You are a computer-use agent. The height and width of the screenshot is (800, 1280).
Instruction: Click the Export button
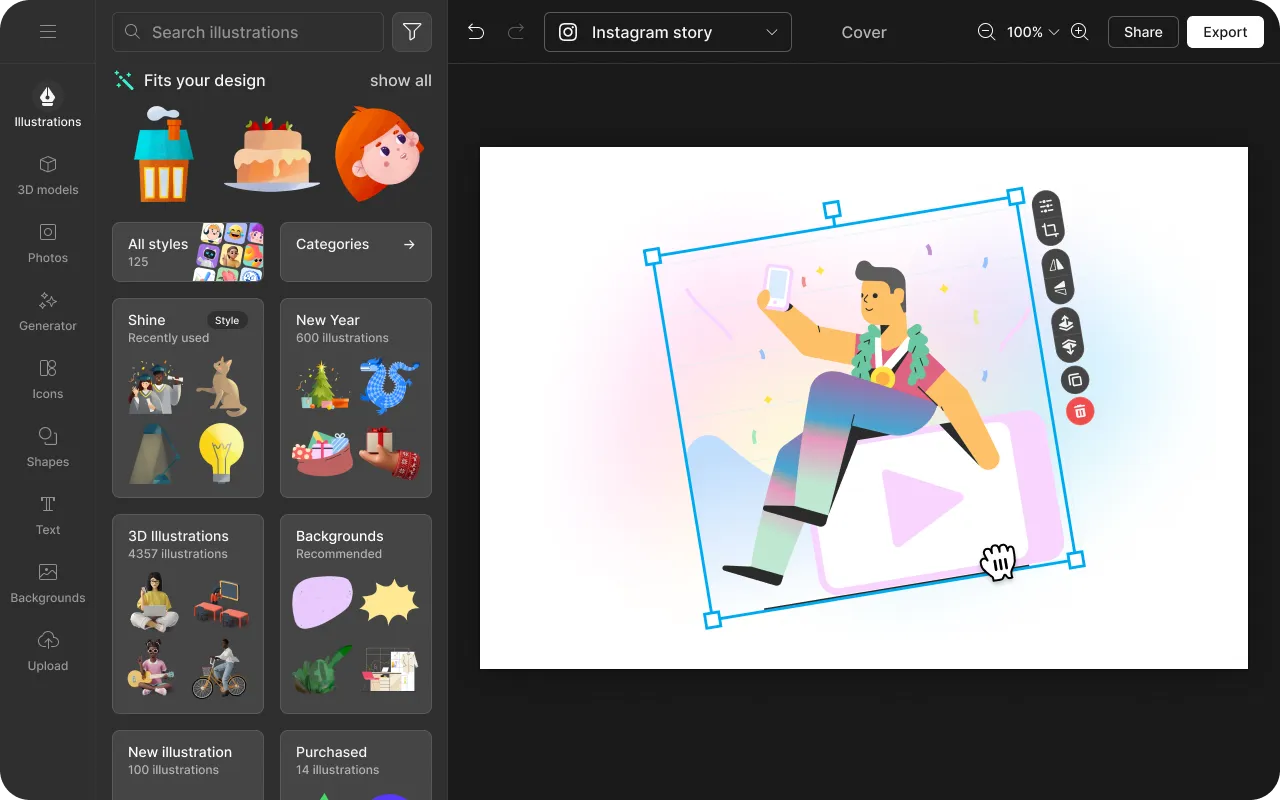1224,32
